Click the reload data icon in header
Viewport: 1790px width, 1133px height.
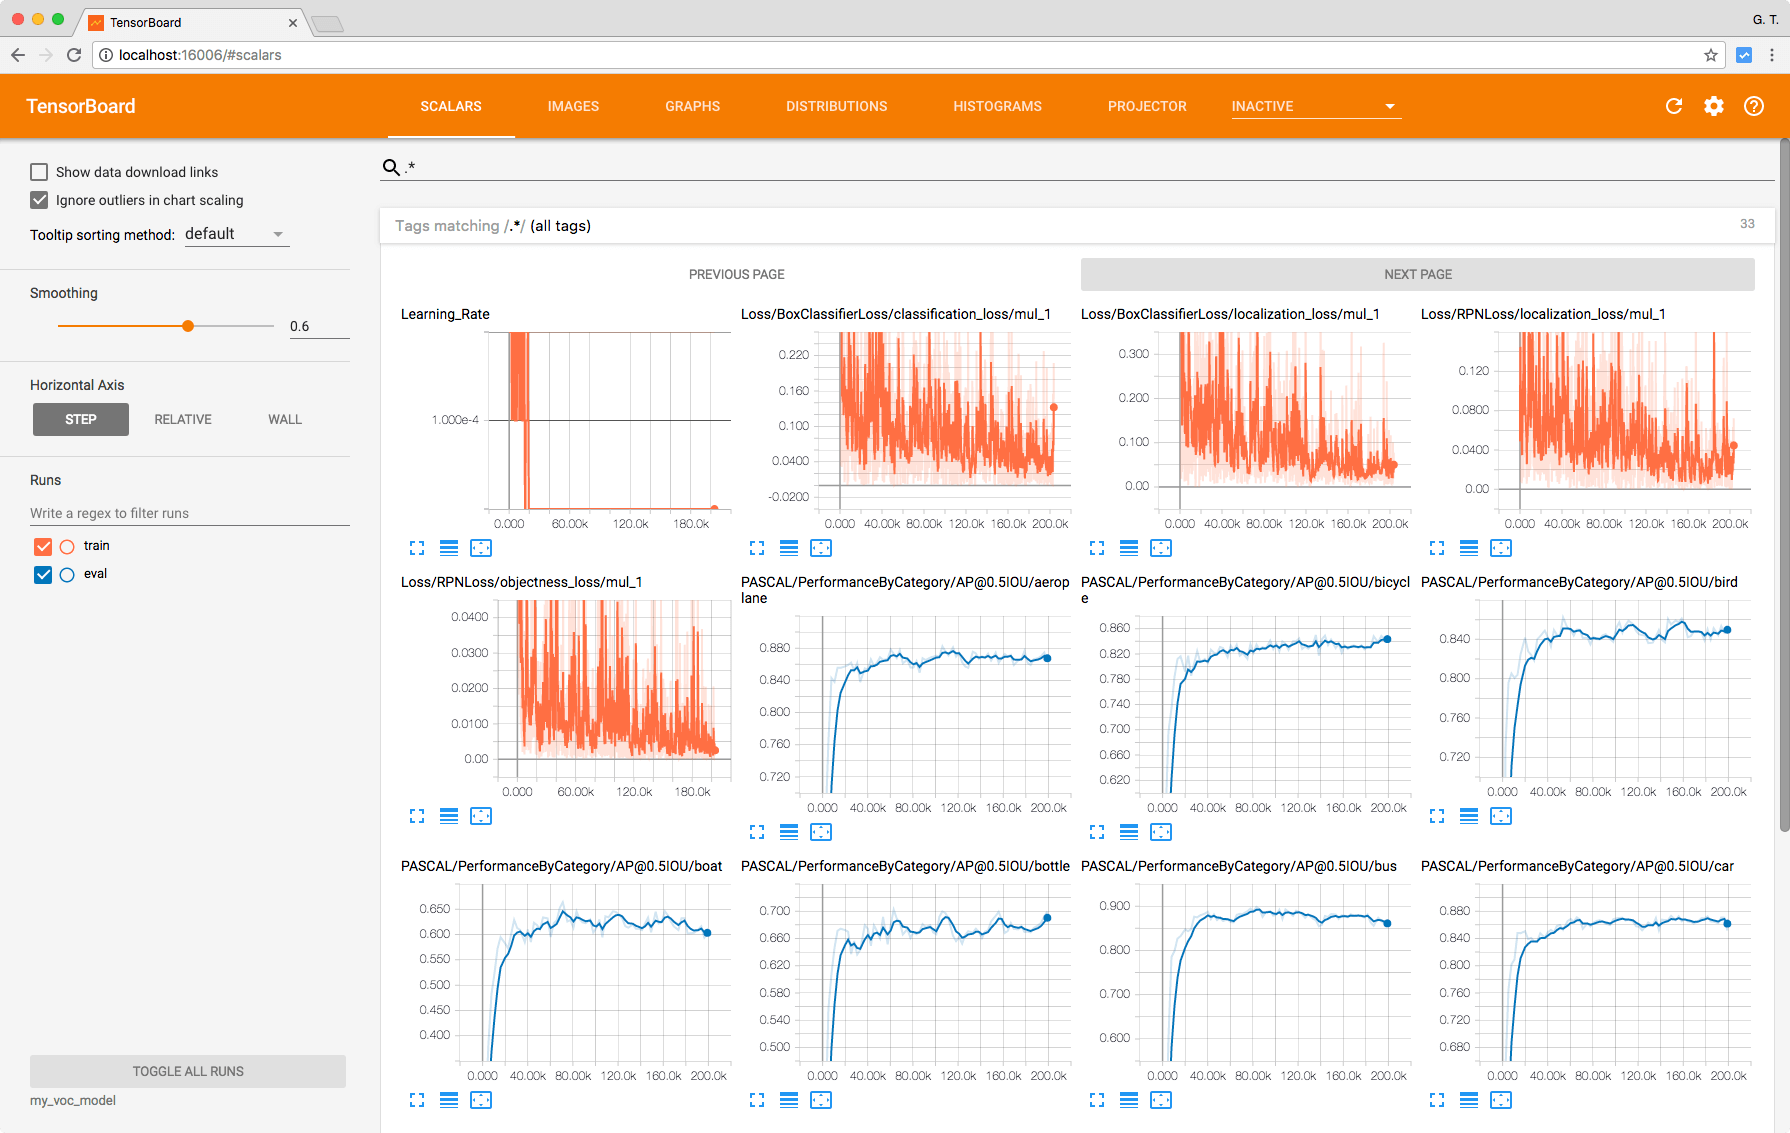pos(1674,106)
